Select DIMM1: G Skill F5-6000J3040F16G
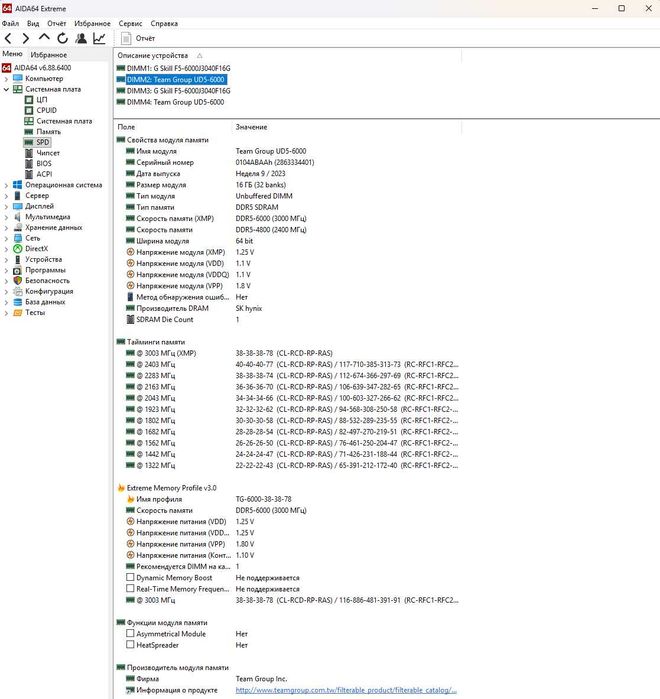The height and width of the screenshot is (699, 660). coord(178,68)
